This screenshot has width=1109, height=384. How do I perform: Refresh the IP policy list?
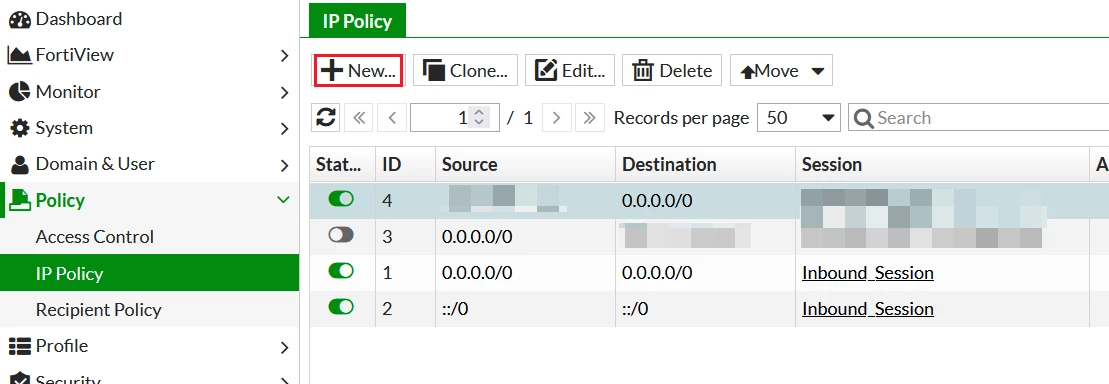325,117
